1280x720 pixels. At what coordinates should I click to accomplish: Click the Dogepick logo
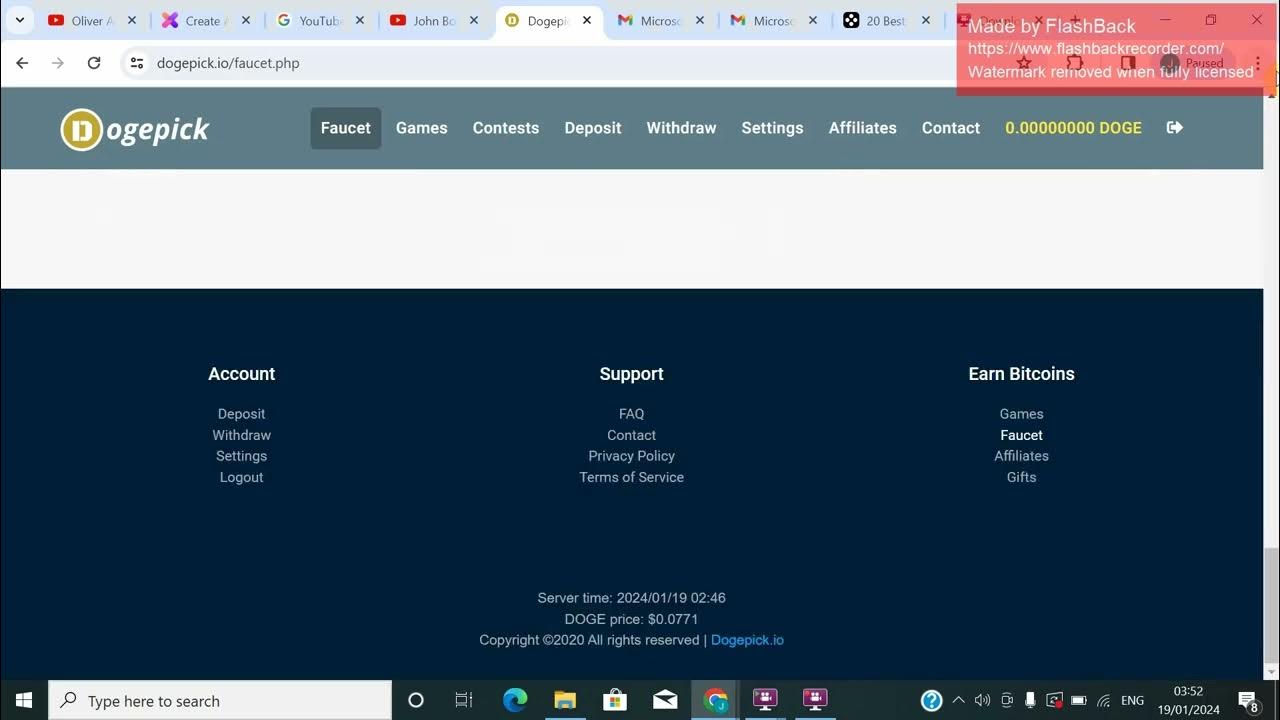click(135, 130)
